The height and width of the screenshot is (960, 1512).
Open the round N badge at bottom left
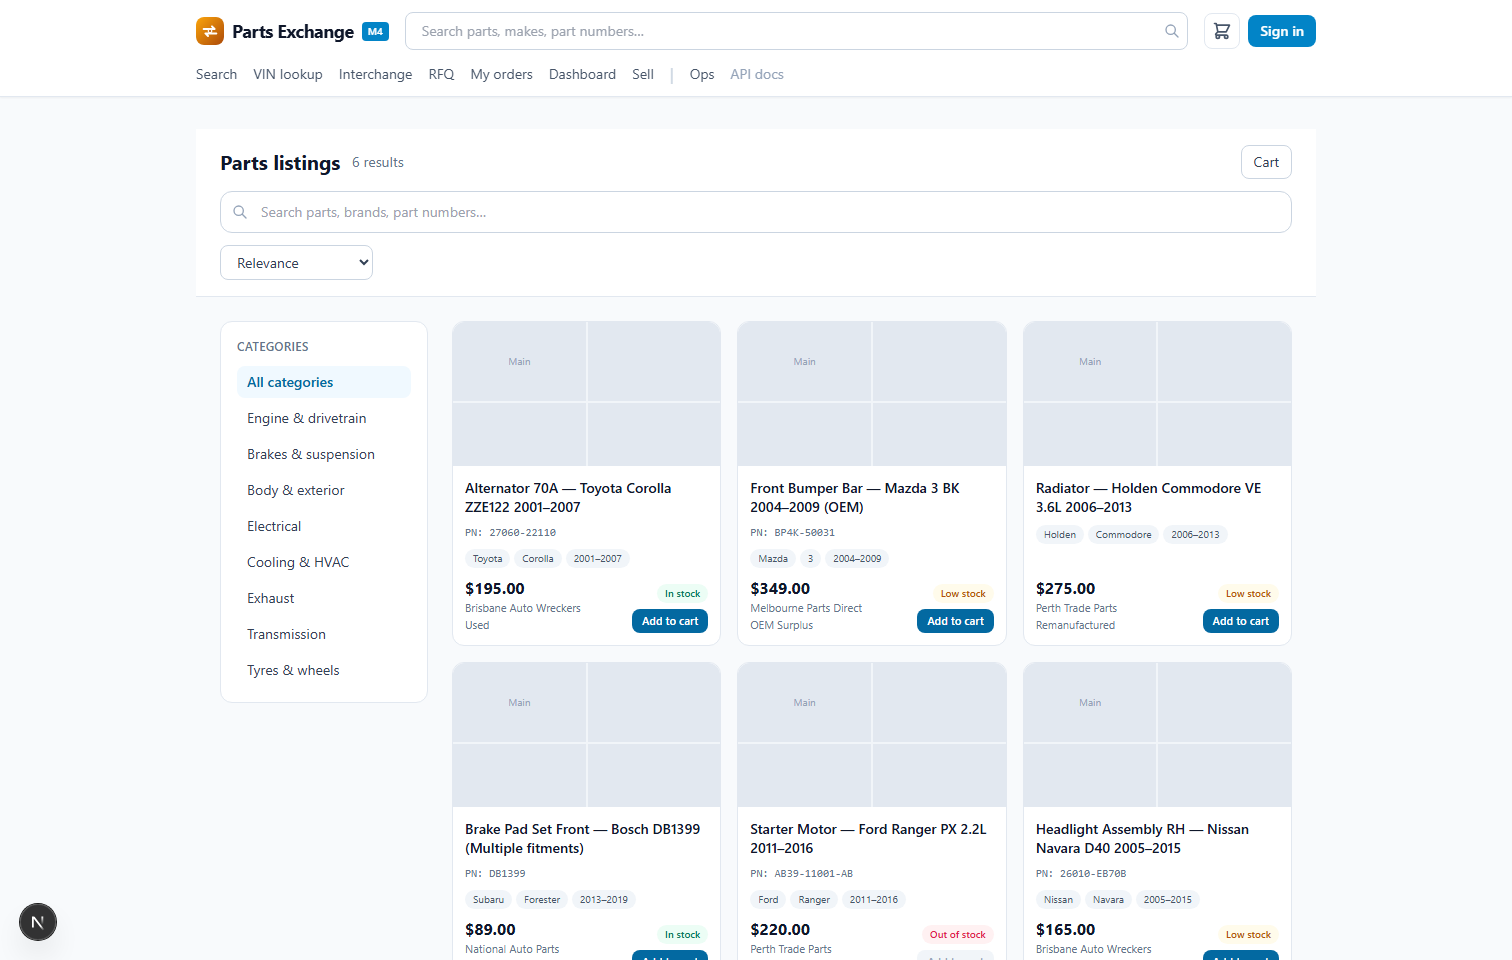pos(38,922)
